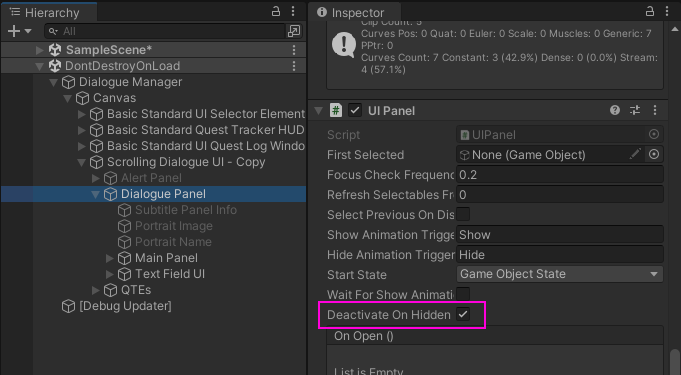Click the Focus Check Frequency field

pyautogui.click(x=559, y=175)
